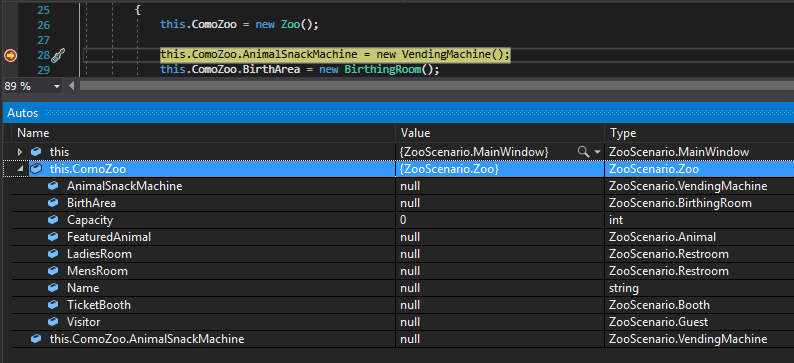Expand the 'this' row in Autos
Viewport: 794px width, 363px height.
tap(20, 152)
